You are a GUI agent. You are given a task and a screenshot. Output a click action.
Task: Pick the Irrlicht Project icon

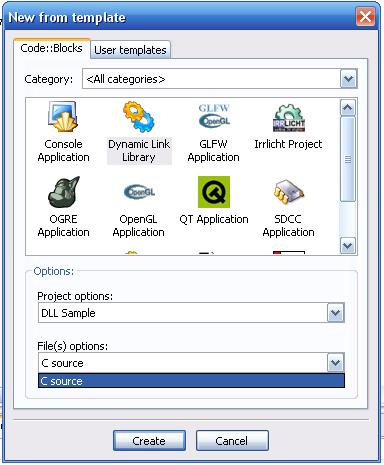click(x=289, y=118)
